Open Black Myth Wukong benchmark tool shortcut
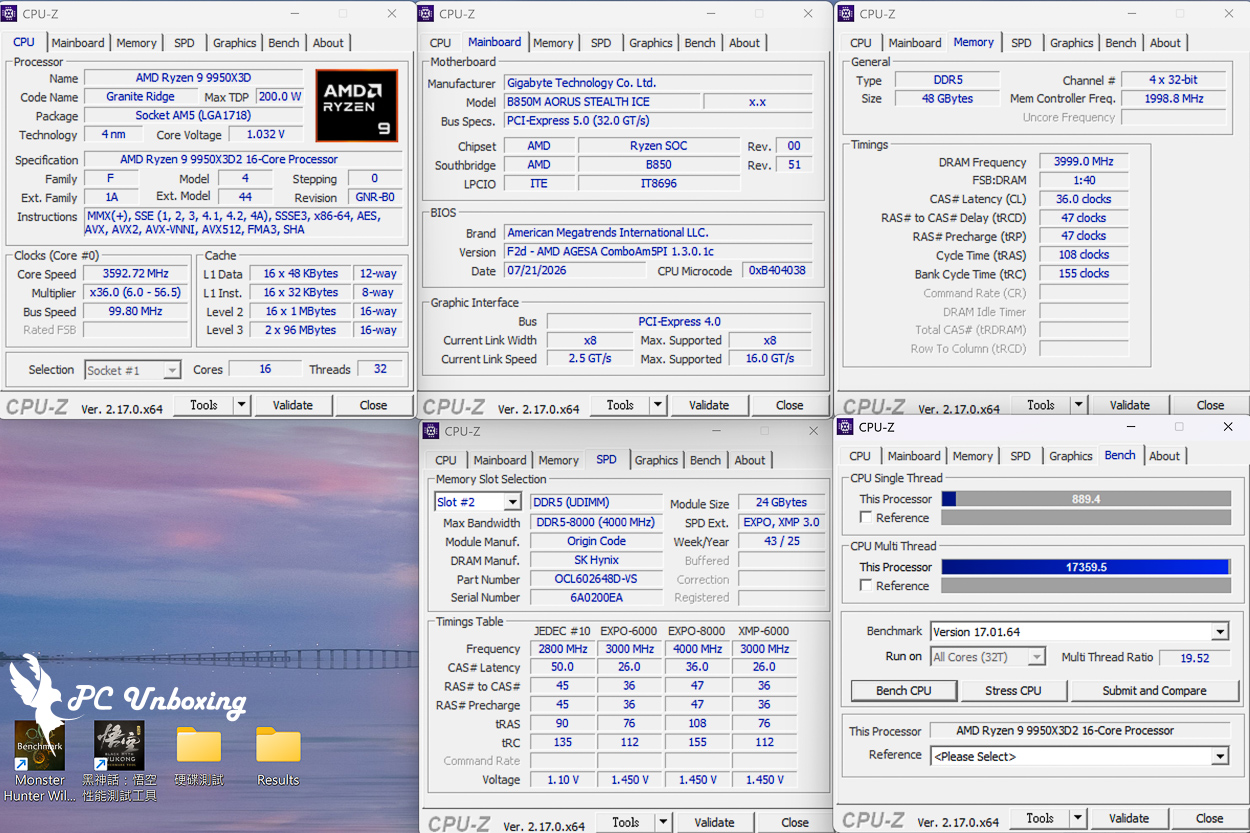Image resolution: width=1250 pixels, height=833 pixels. click(119, 762)
